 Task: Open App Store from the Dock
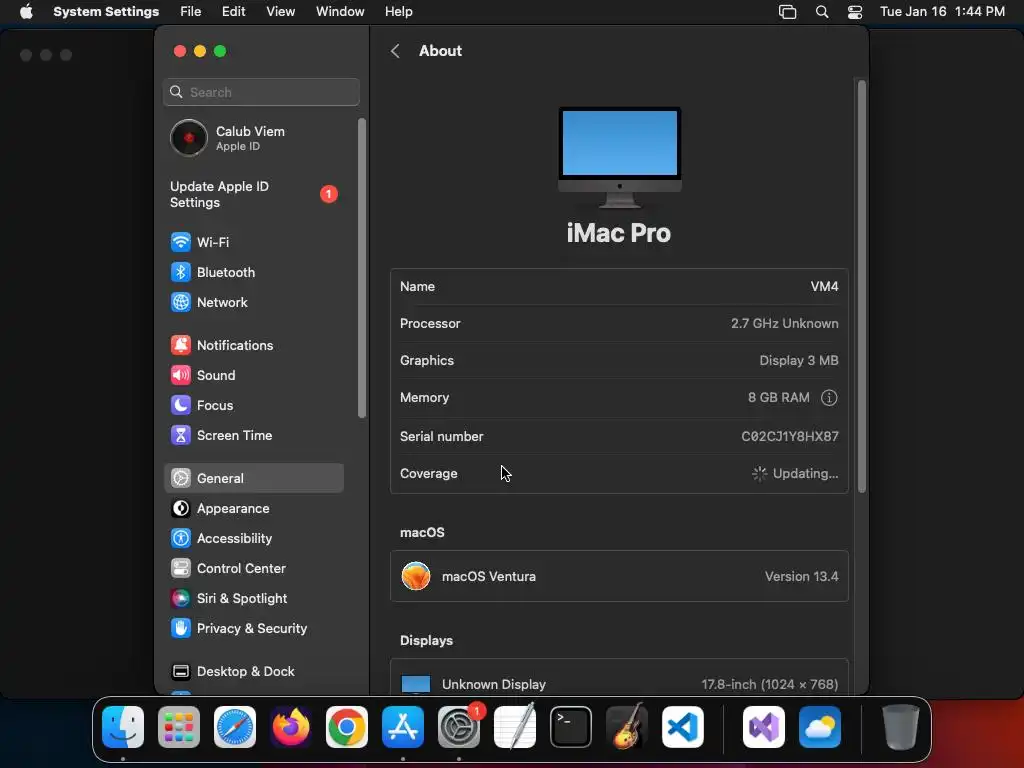(403, 727)
